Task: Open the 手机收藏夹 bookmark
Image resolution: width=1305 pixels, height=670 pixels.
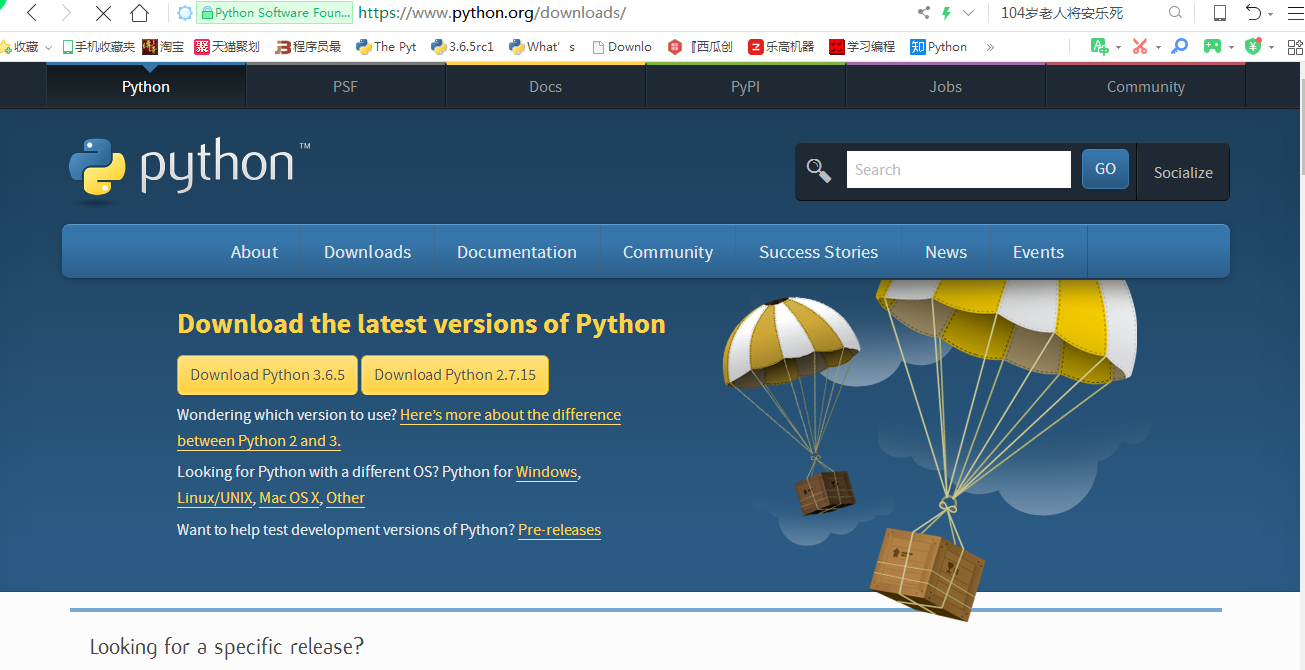Action: click(x=98, y=46)
